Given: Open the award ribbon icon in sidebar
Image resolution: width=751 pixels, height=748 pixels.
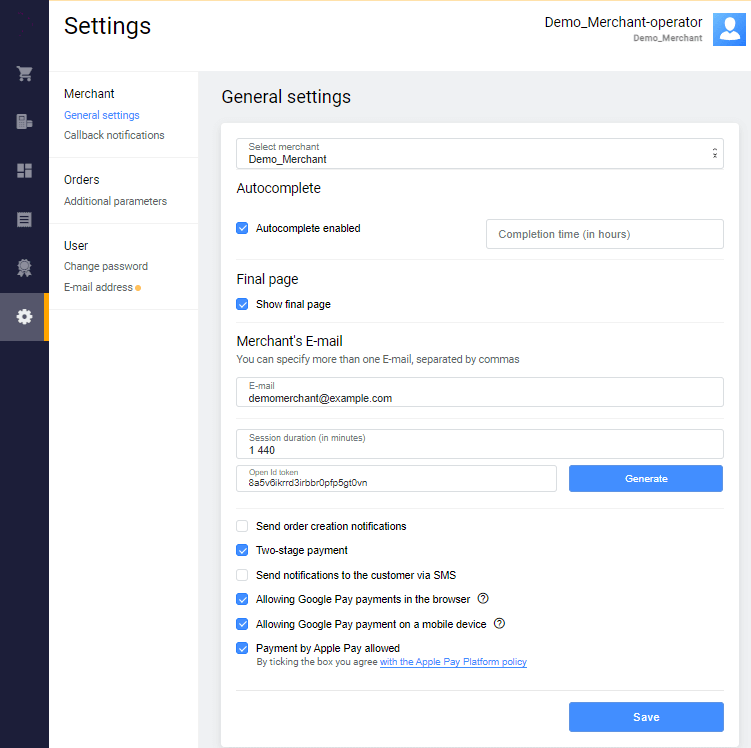Looking at the screenshot, I should coord(24,267).
